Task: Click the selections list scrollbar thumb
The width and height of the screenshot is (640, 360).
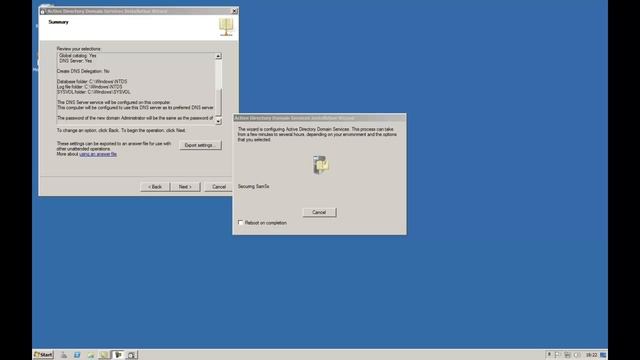Action: [x=218, y=102]
